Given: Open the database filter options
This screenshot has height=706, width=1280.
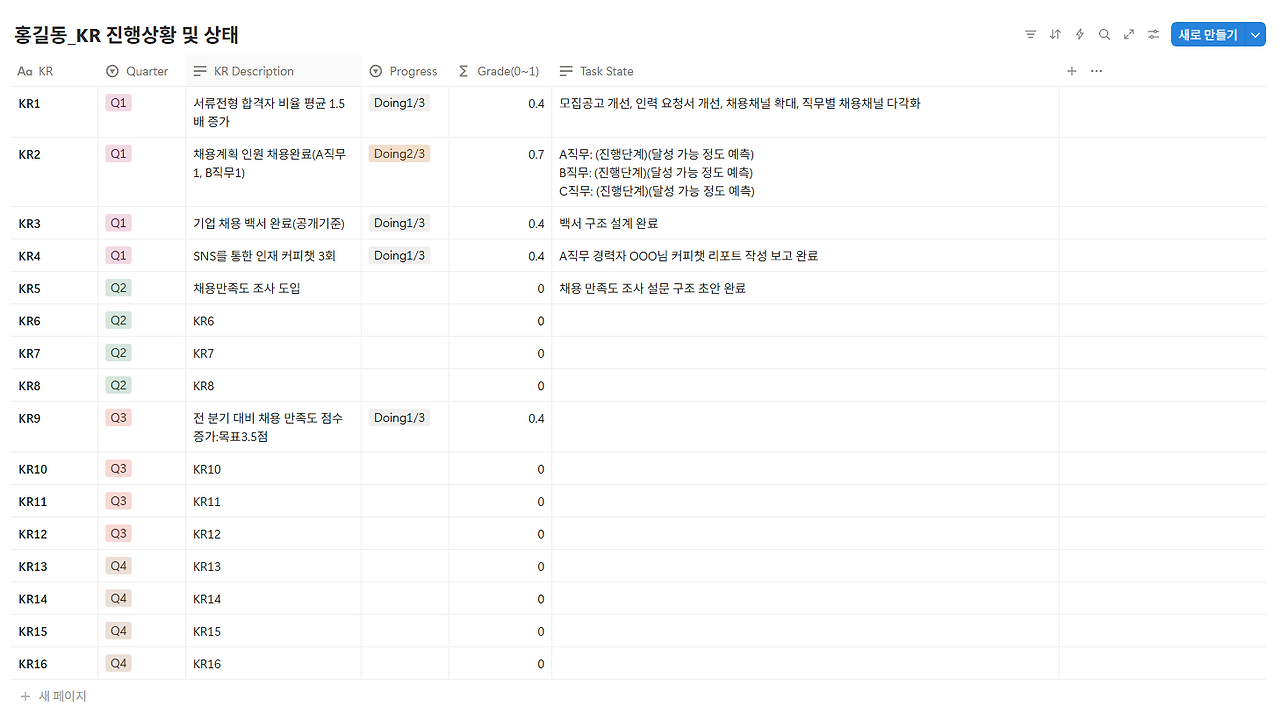Looking at the screenshot, I should click(x=1030, y=34).
